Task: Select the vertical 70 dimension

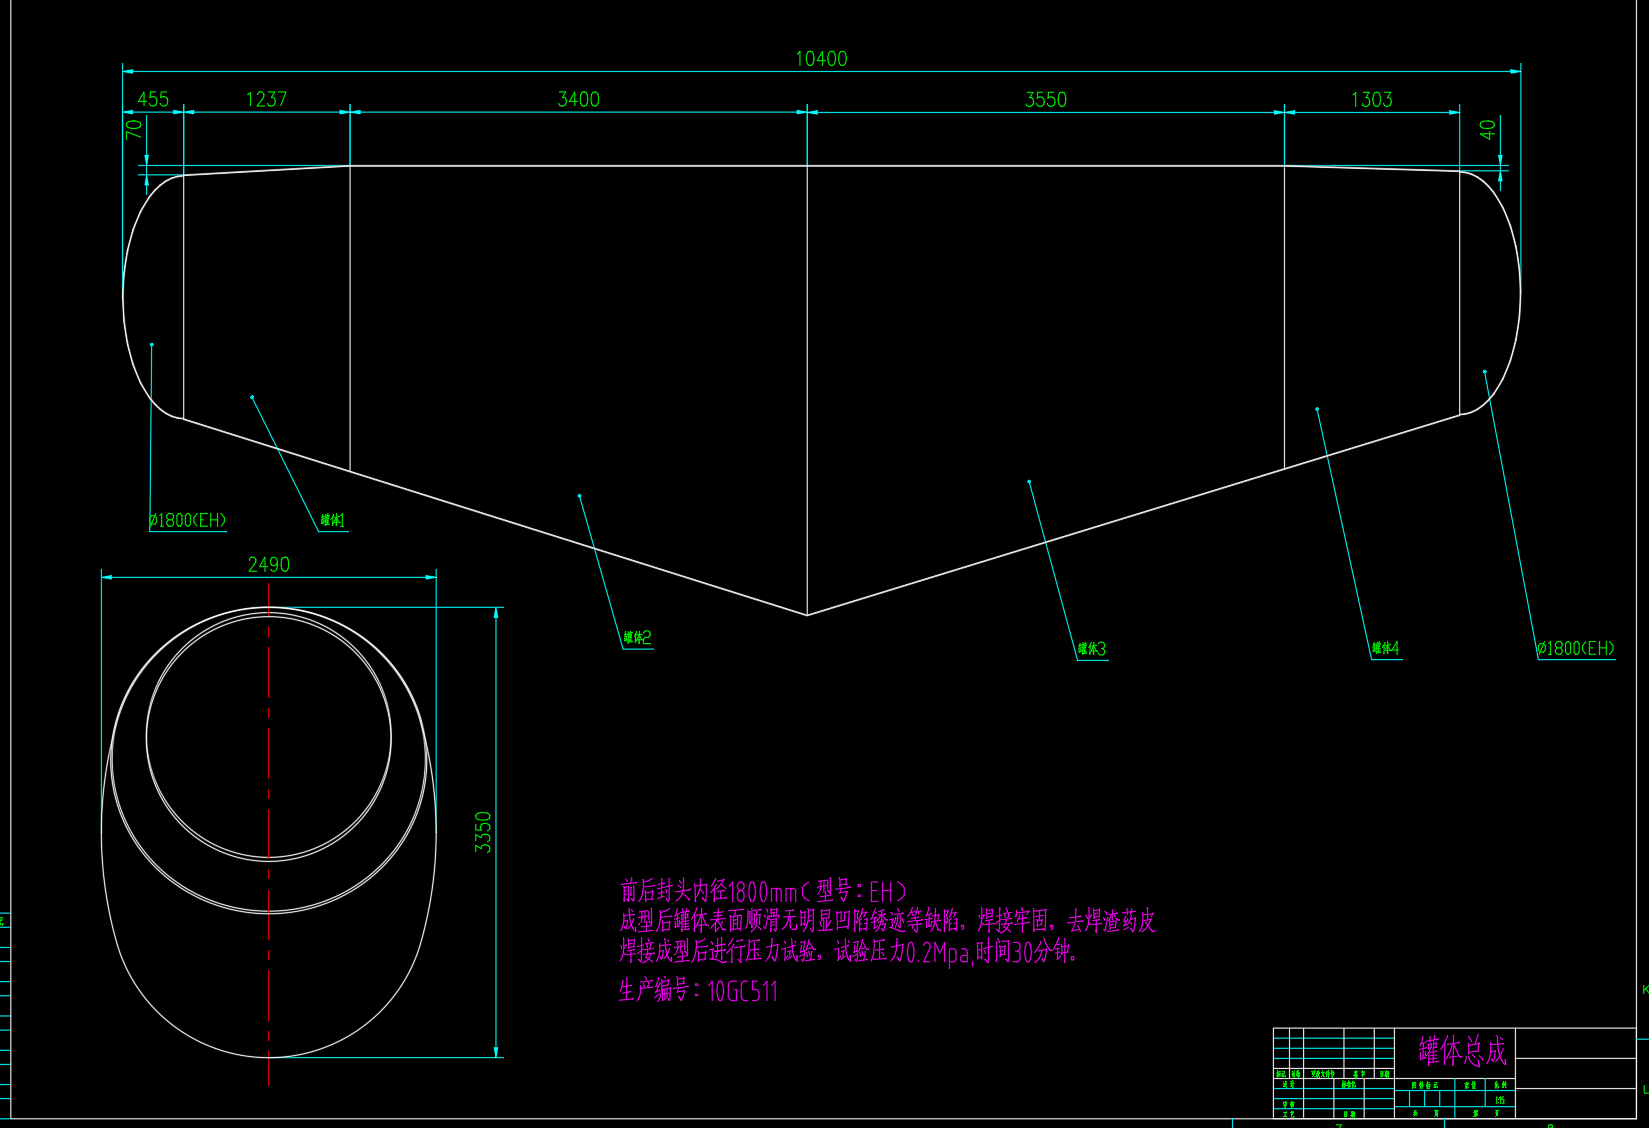Action: 134,129
